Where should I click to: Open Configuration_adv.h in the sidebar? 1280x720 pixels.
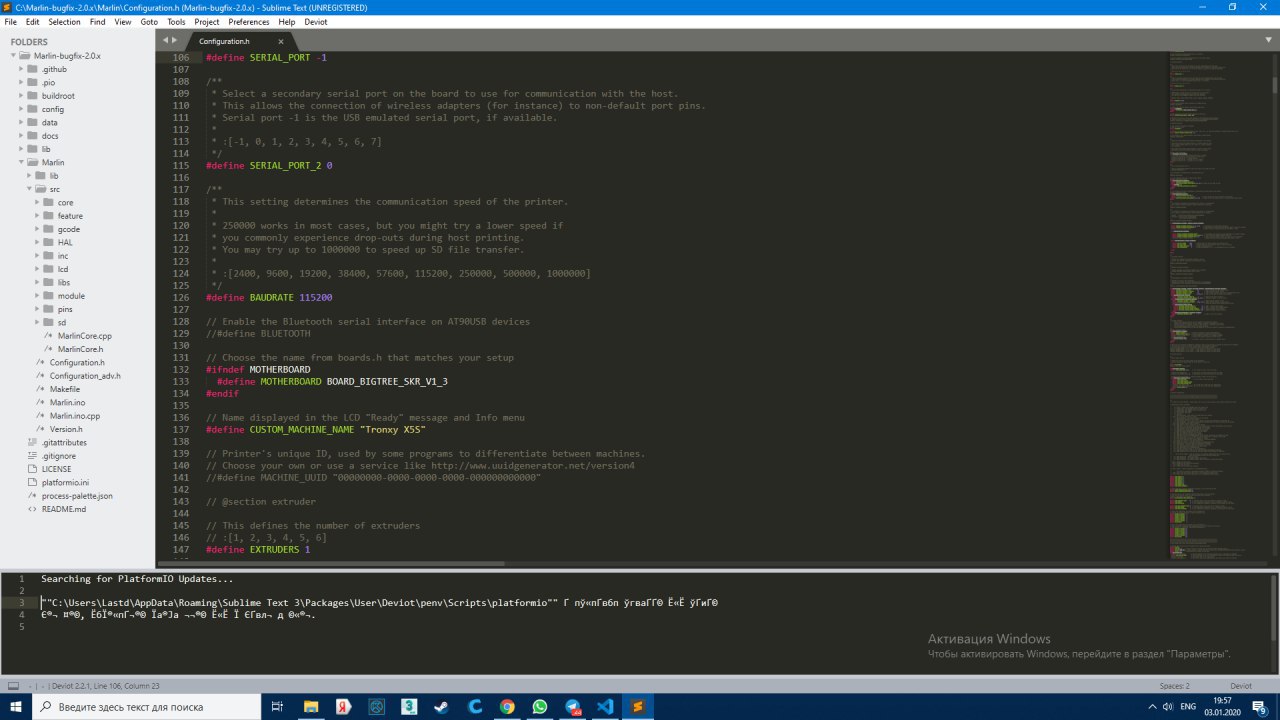click(x=85, y=376)
